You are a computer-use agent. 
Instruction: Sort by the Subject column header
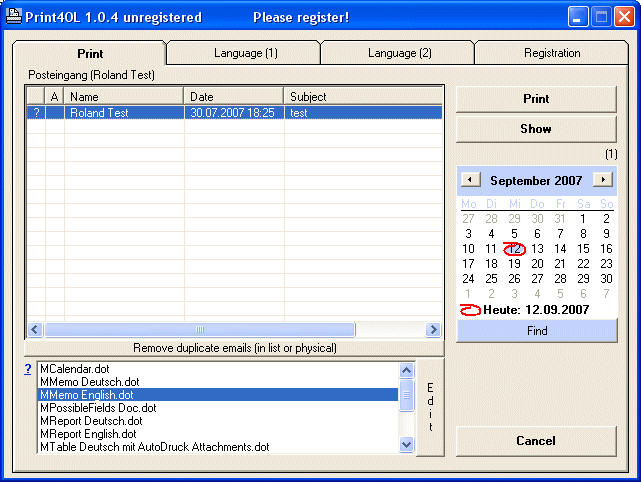point(363,97)
